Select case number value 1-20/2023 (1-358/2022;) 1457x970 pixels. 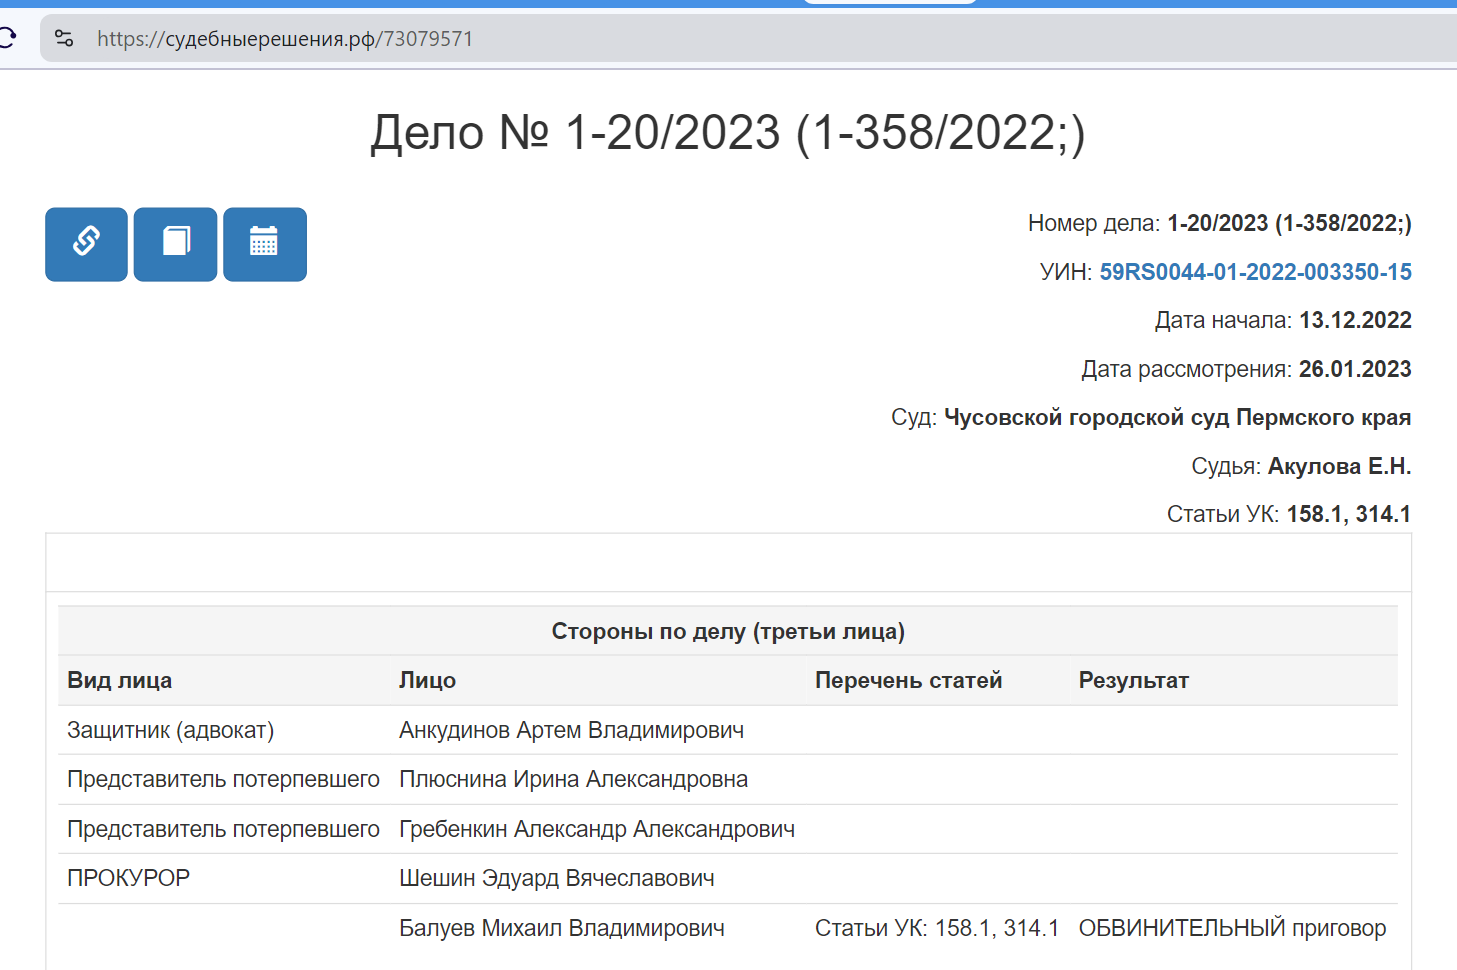(1289, 223)
